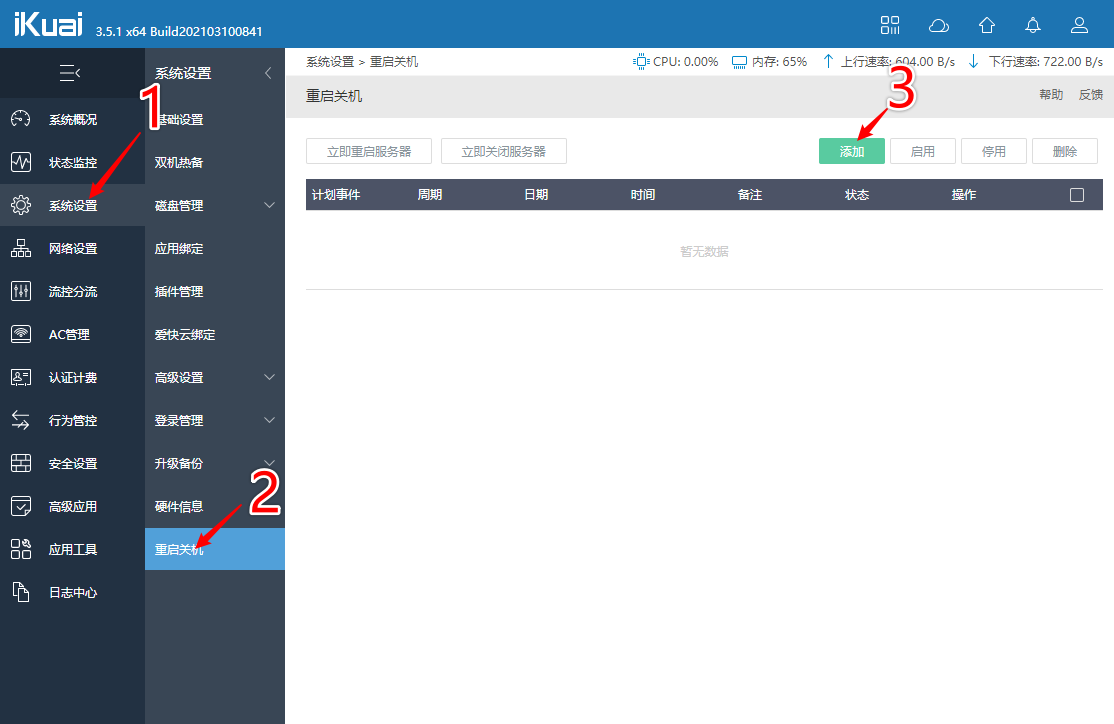
Task: Collapse the 系统设置 submenu panel chevron
Action: 268,72
